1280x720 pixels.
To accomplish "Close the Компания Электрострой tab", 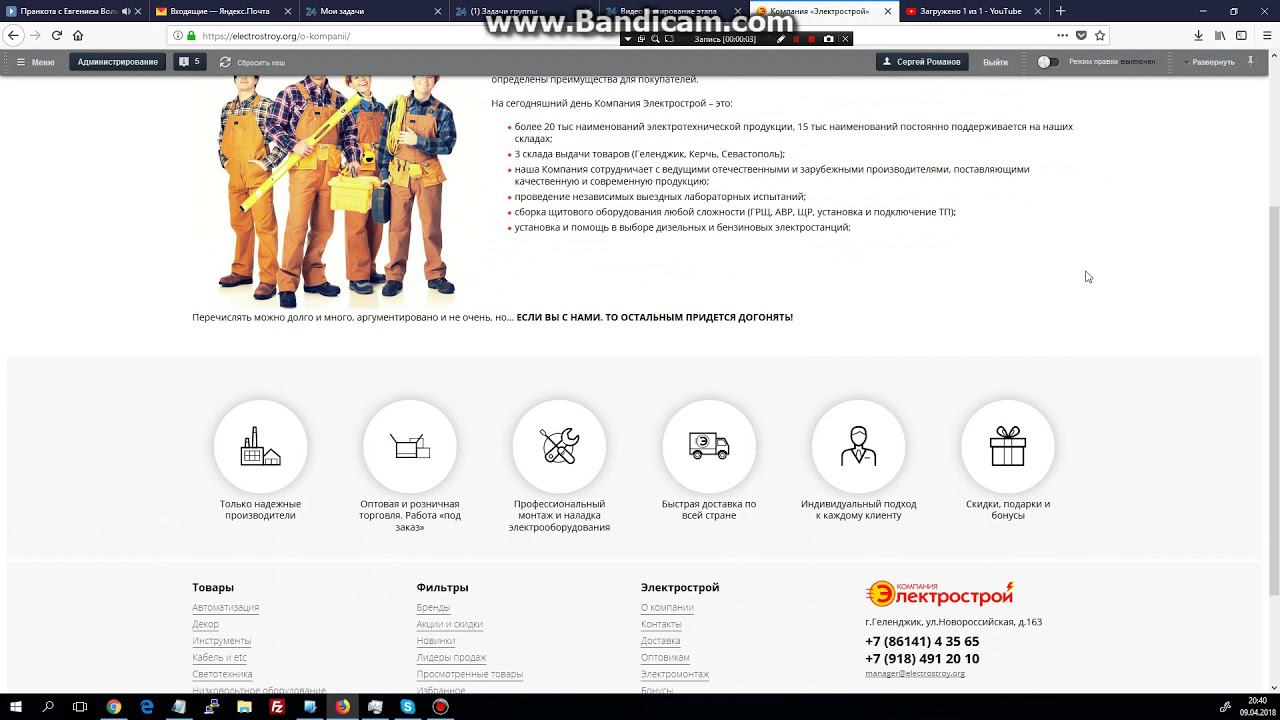I will (887, 11).
